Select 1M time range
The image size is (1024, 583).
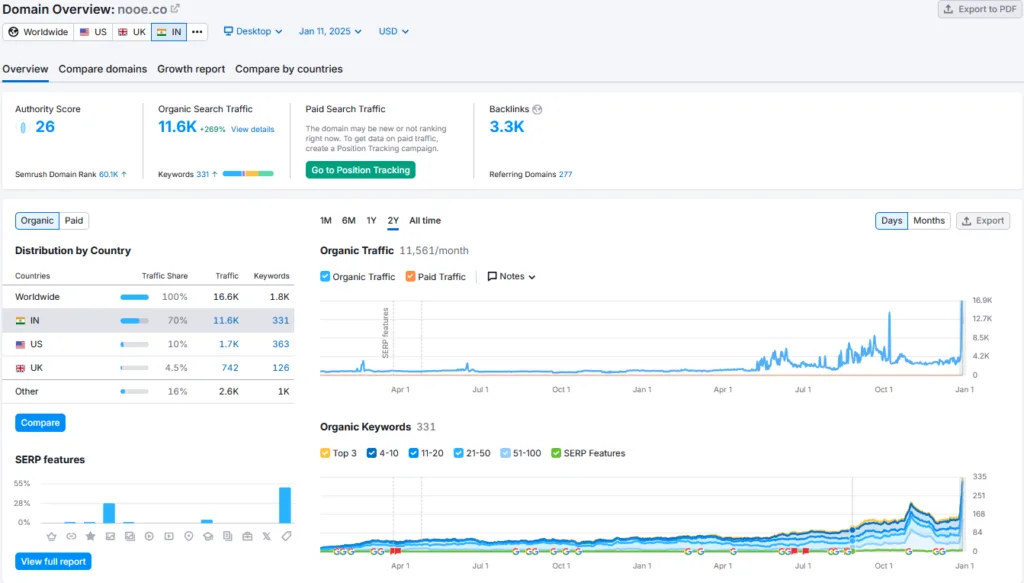pos(326,221)
